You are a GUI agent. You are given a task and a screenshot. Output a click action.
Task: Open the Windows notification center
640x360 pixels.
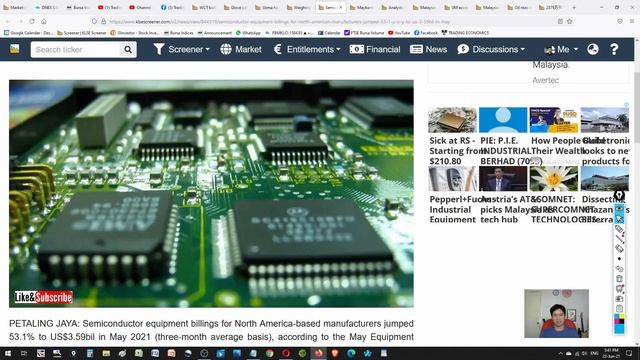[629, 353]
